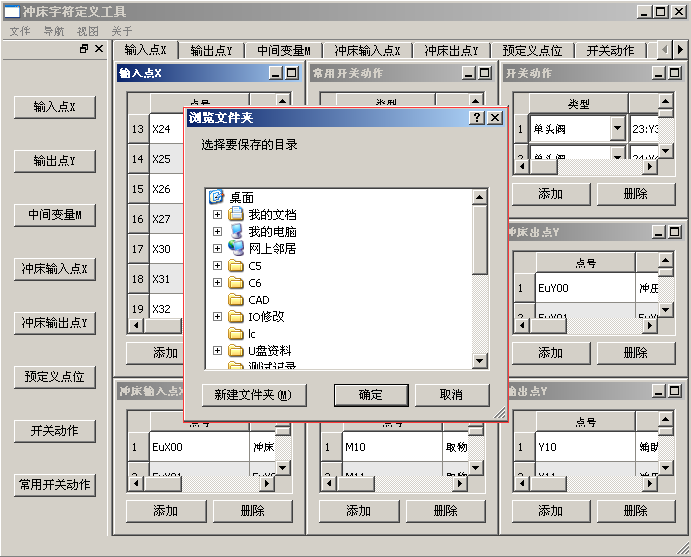Expand the C5 folder node
Viewport: 691px width, 557px height.
click(x=217, y=266)
